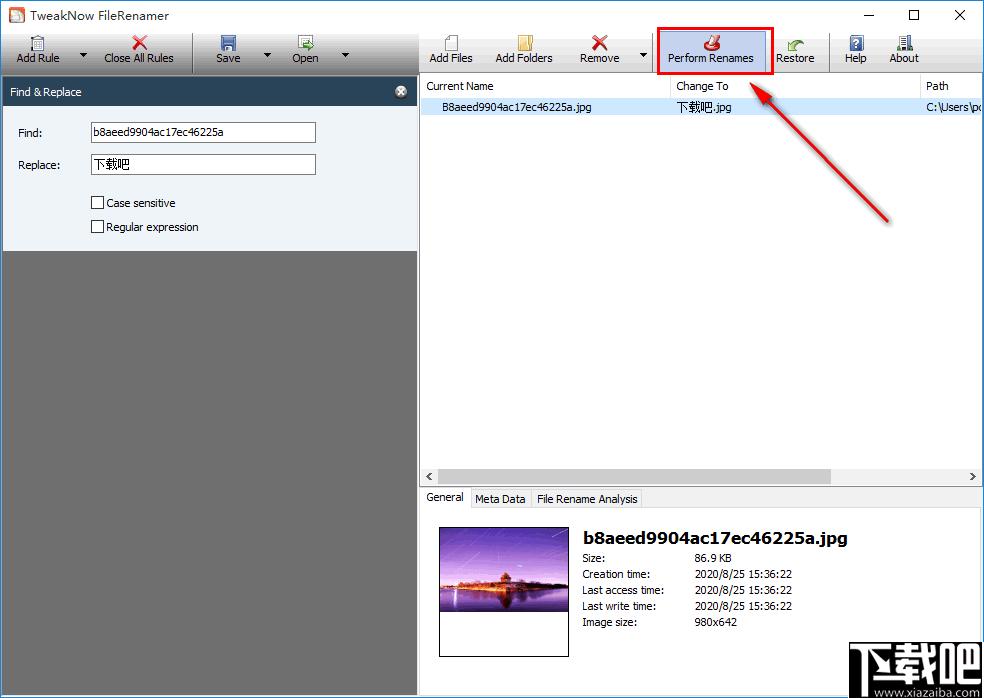Click the Find input field
The height and width of the screenshot is (698, 984).
coord(203,132)
